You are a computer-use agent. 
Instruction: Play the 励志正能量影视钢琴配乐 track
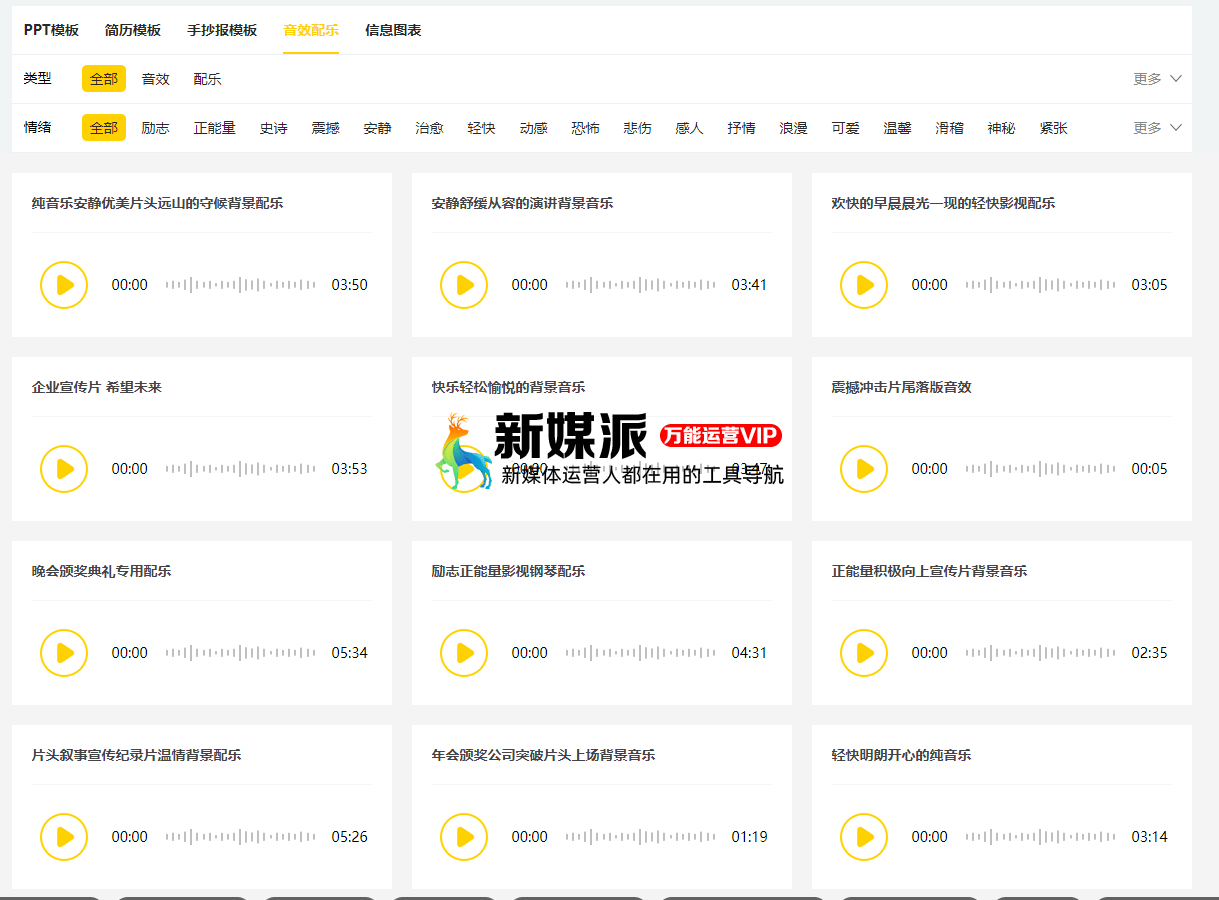[464, 653]
